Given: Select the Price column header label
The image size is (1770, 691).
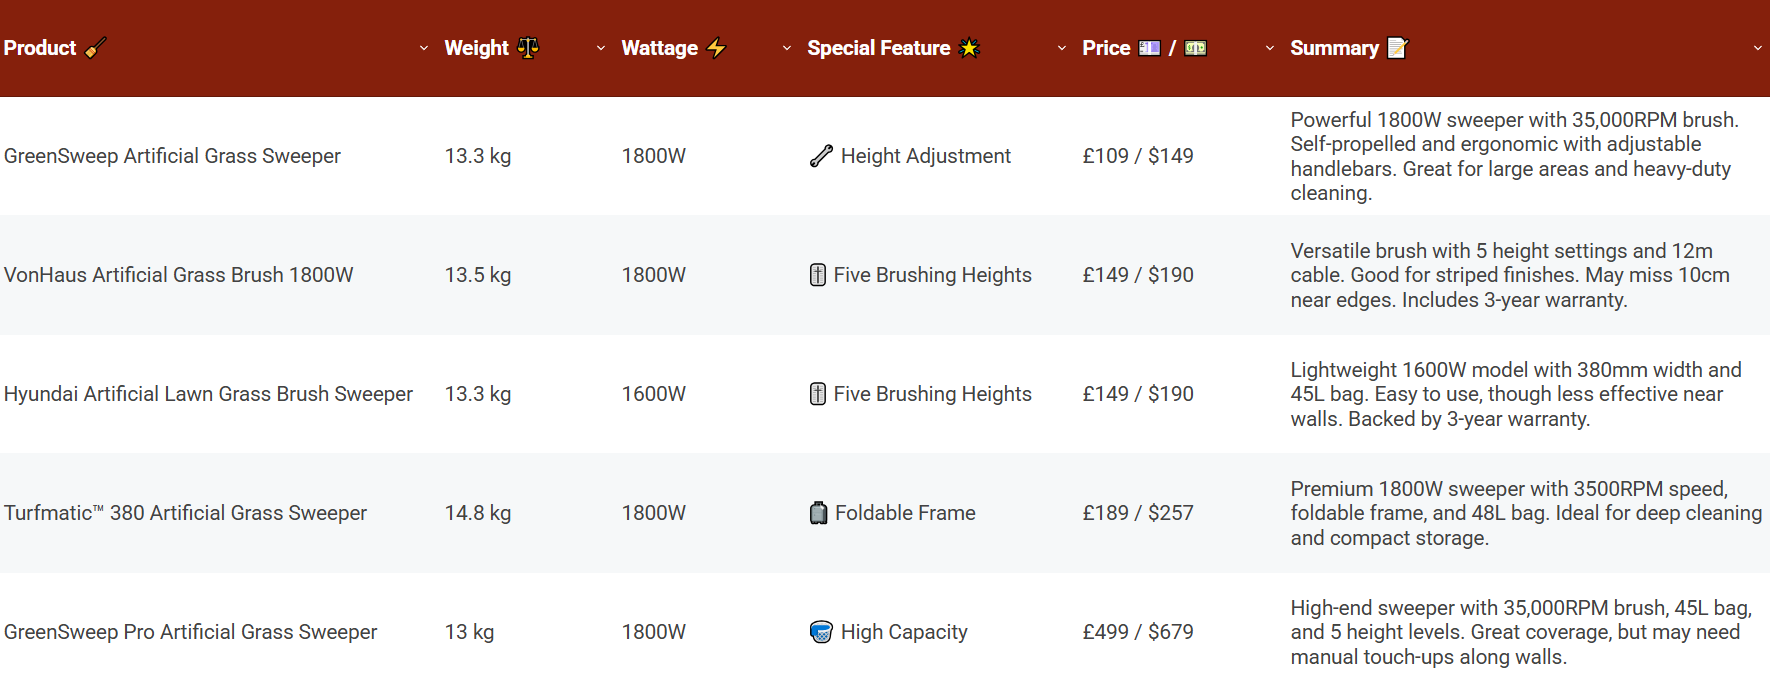Looking at the screenshot, I should [1106, 48].
